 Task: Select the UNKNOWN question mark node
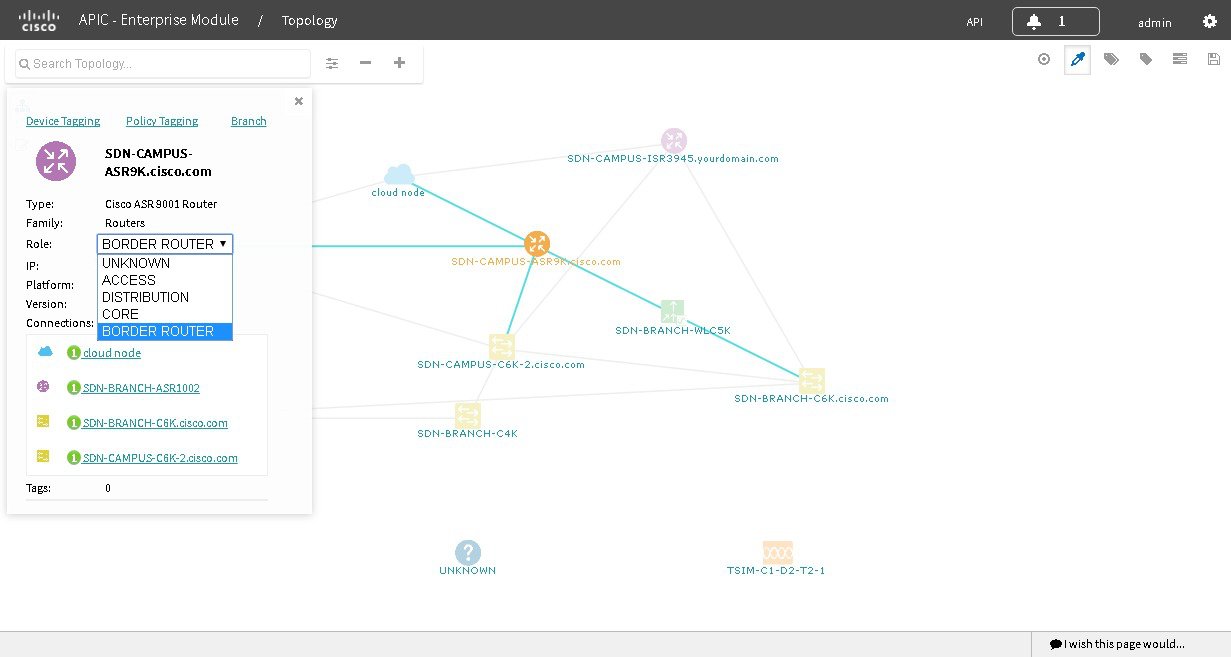[x=467, y=552]
